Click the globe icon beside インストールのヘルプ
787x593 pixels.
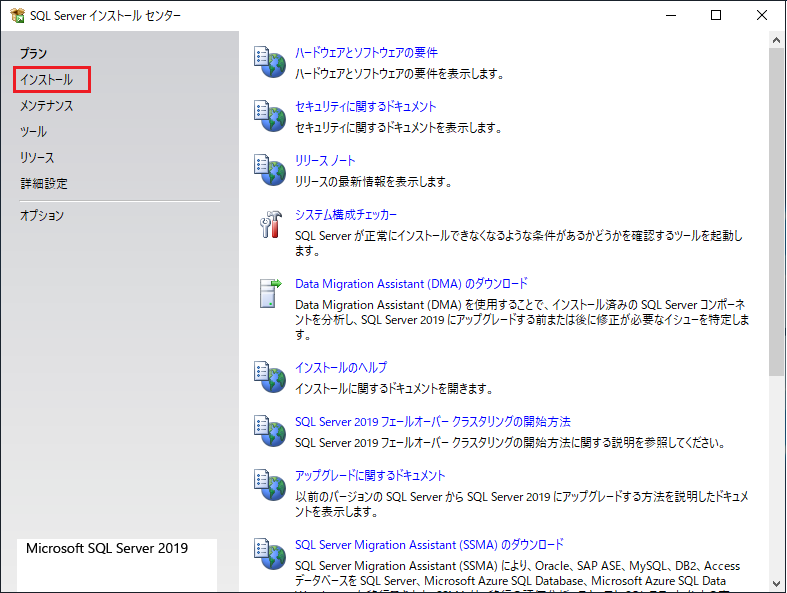270,377
